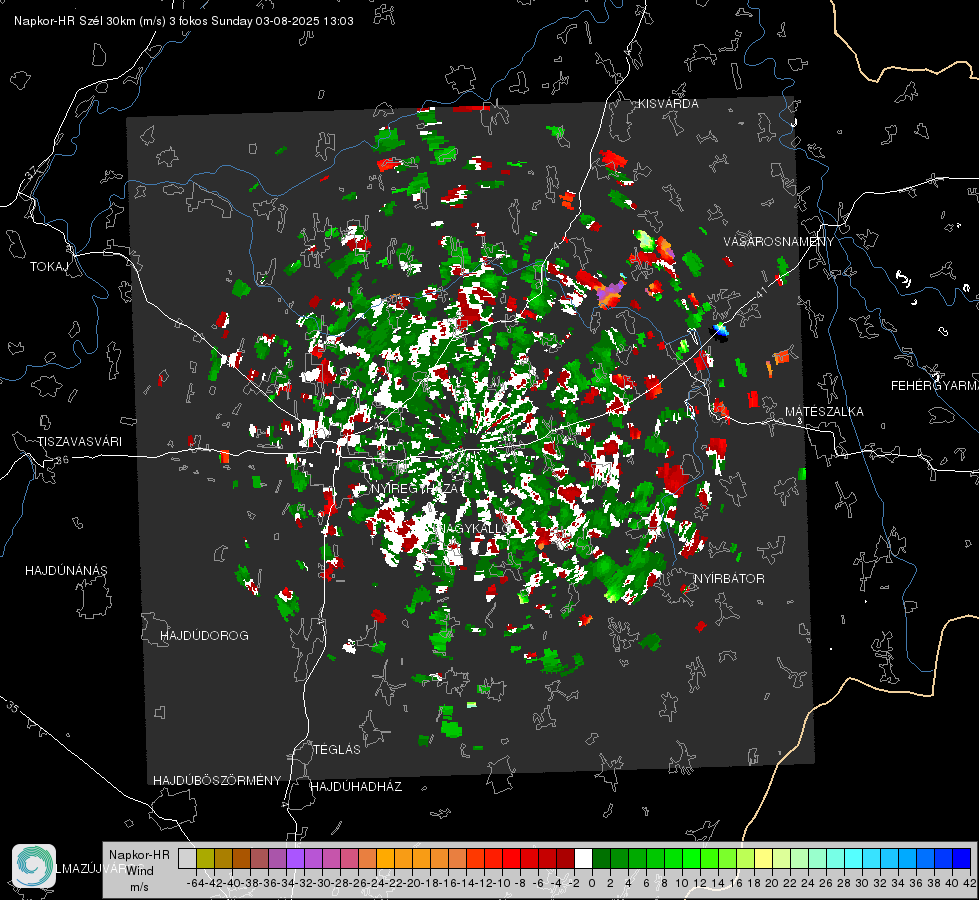Click the VÁSÁROSNAMÉNY town label
Viewport: 979px width, 900px height.
pyautogui.click(x=779, y=242)
